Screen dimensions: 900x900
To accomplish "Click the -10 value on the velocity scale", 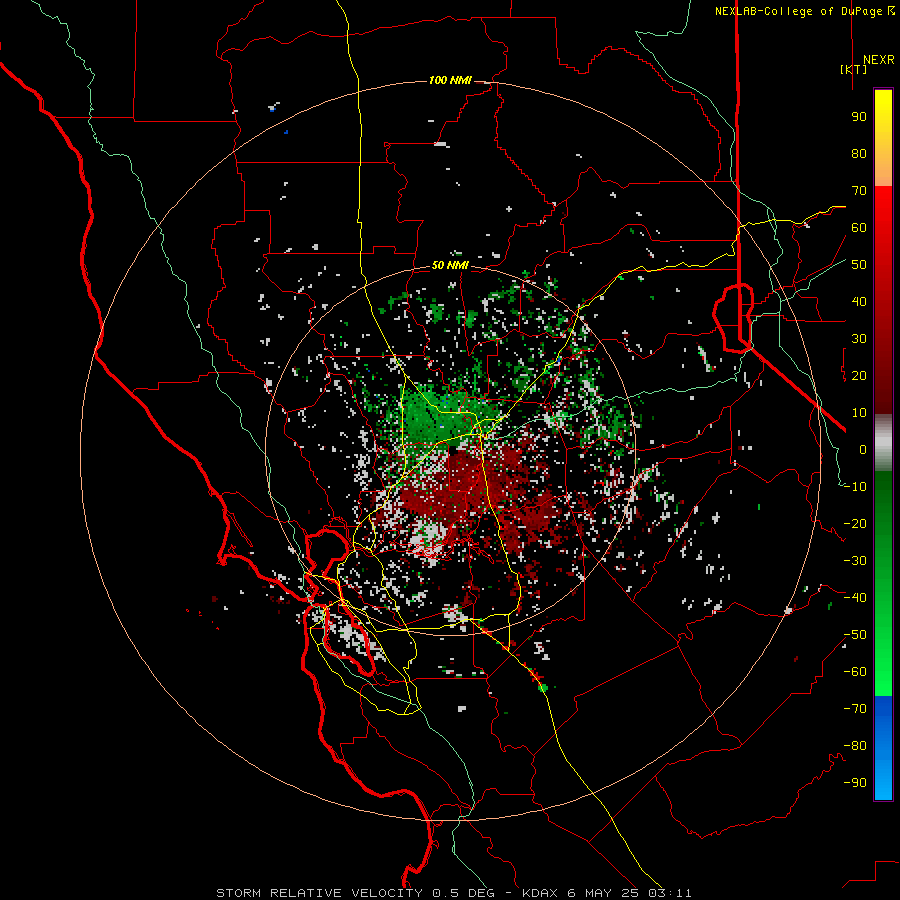I will [855, 487].
